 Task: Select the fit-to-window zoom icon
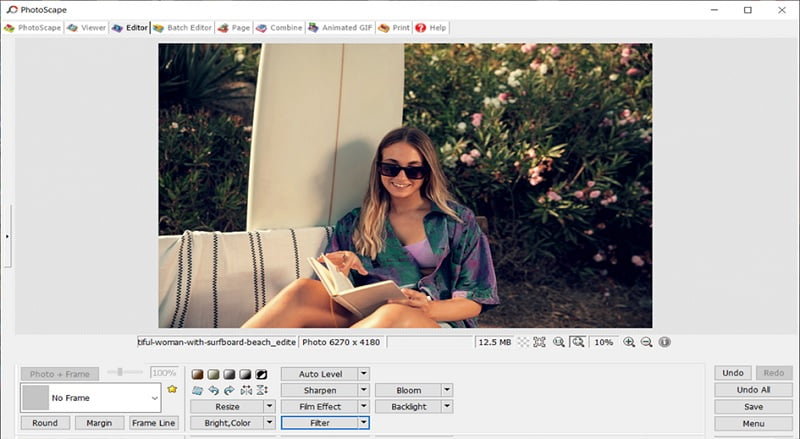coord(578,342)
